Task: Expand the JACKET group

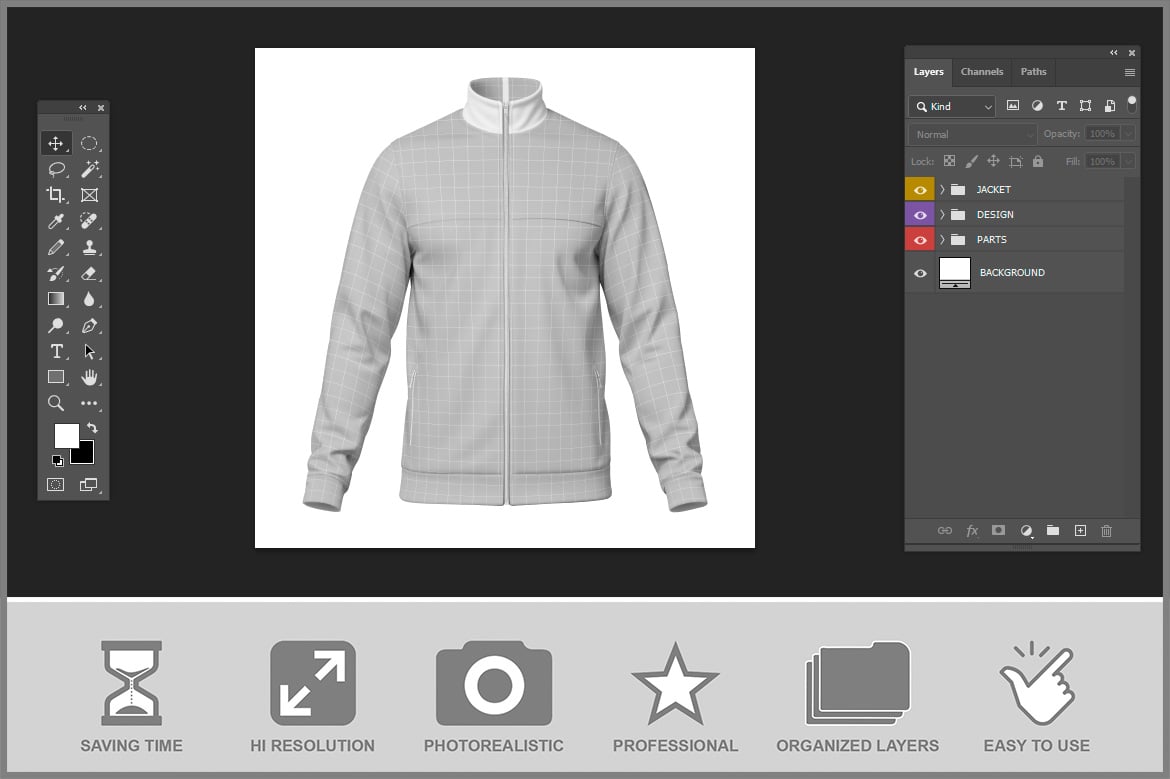Action: [x=942, y=190]
